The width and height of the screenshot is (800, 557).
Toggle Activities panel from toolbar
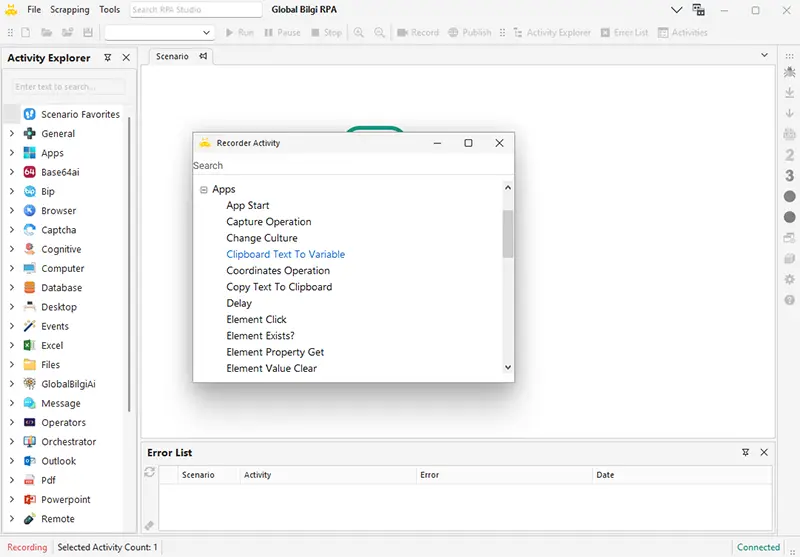pos(683,33)
